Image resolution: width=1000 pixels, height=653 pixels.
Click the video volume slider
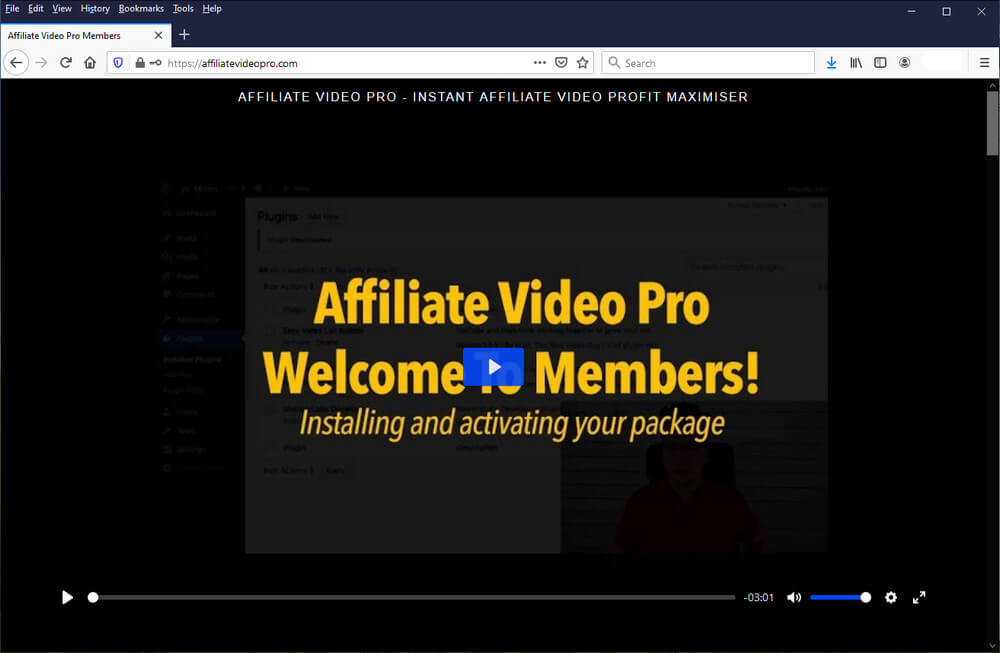click(841, 598)
